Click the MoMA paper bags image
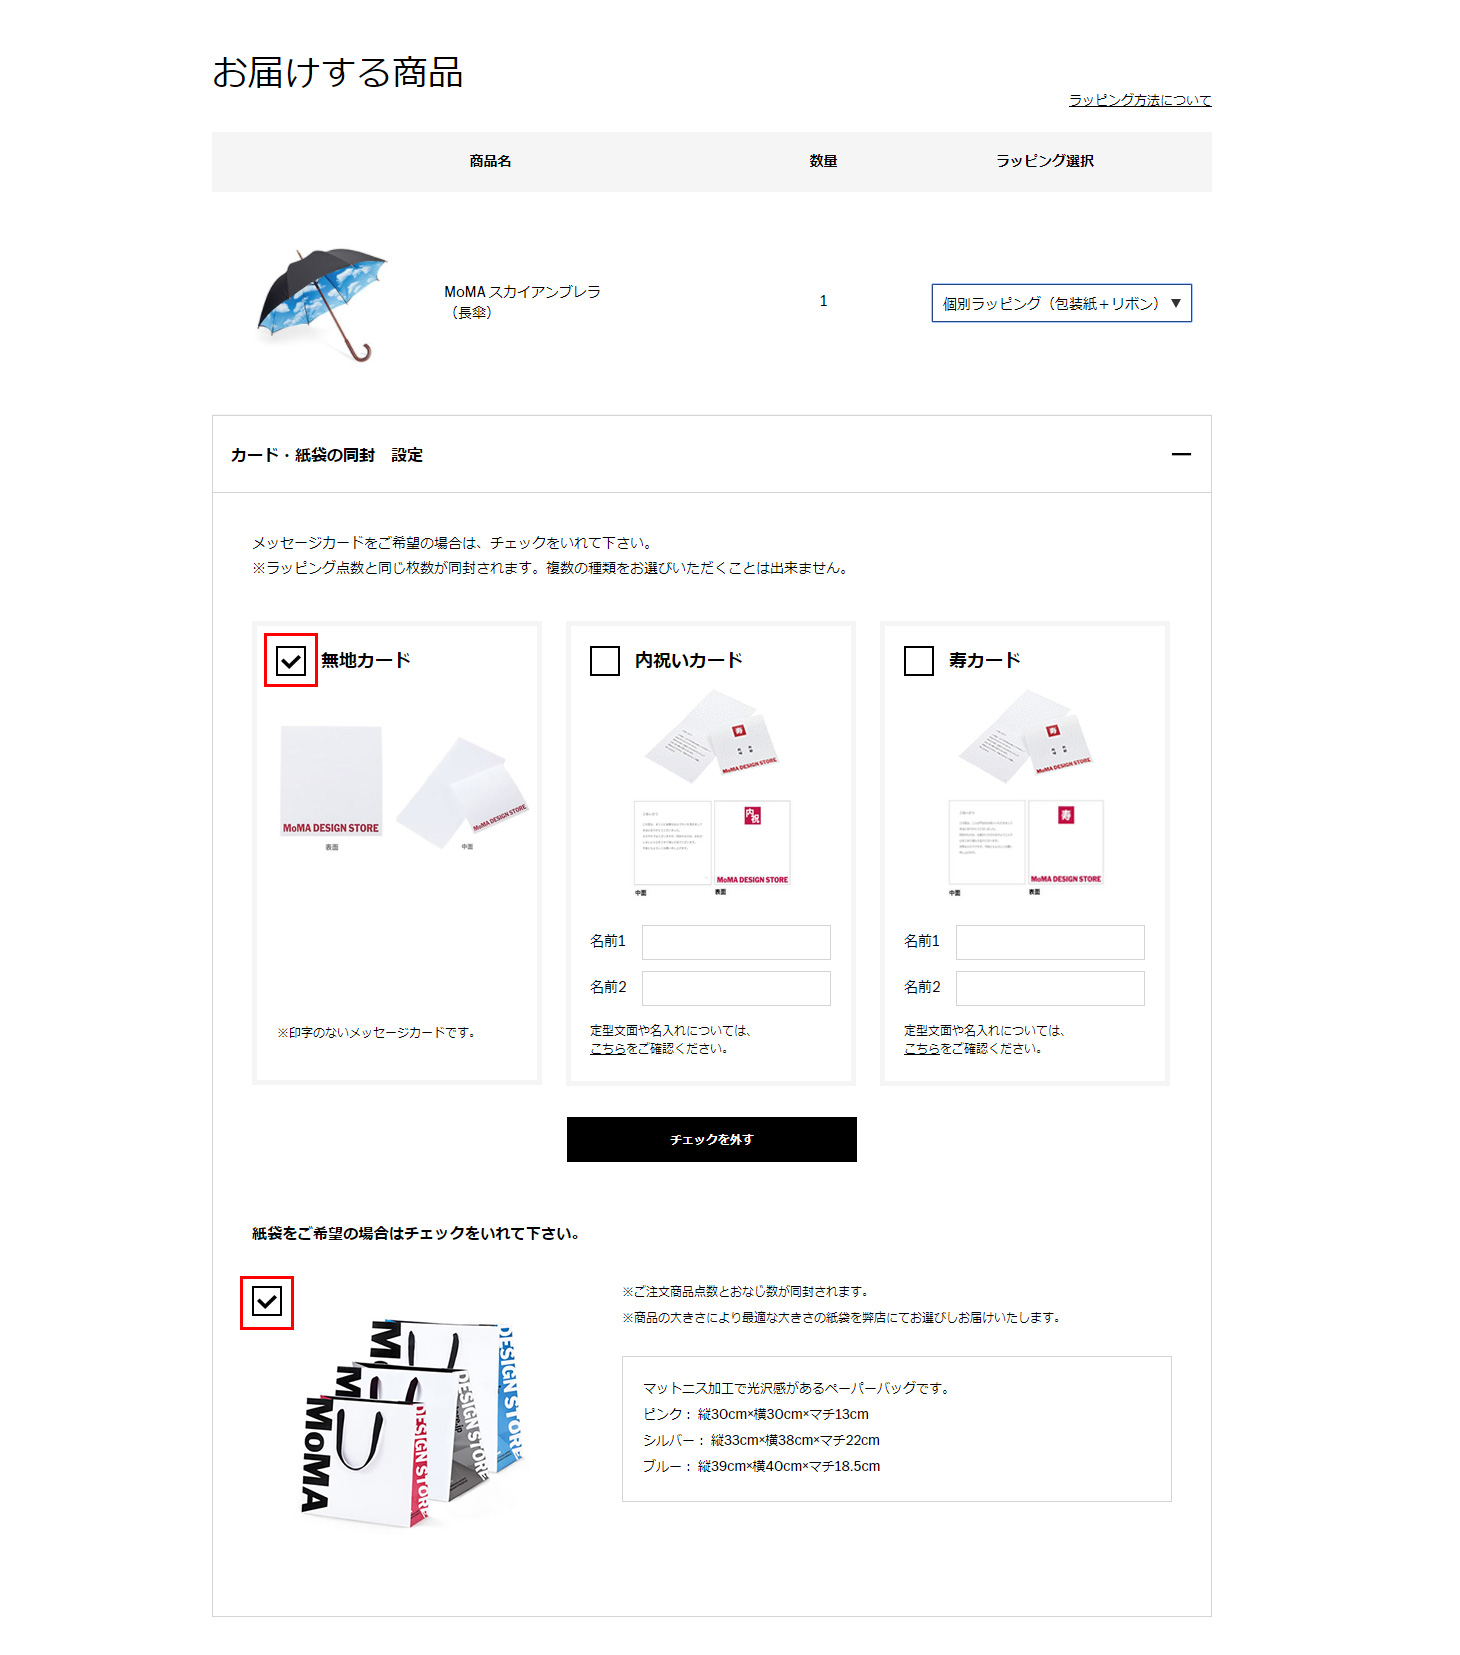 (411, 1422)
